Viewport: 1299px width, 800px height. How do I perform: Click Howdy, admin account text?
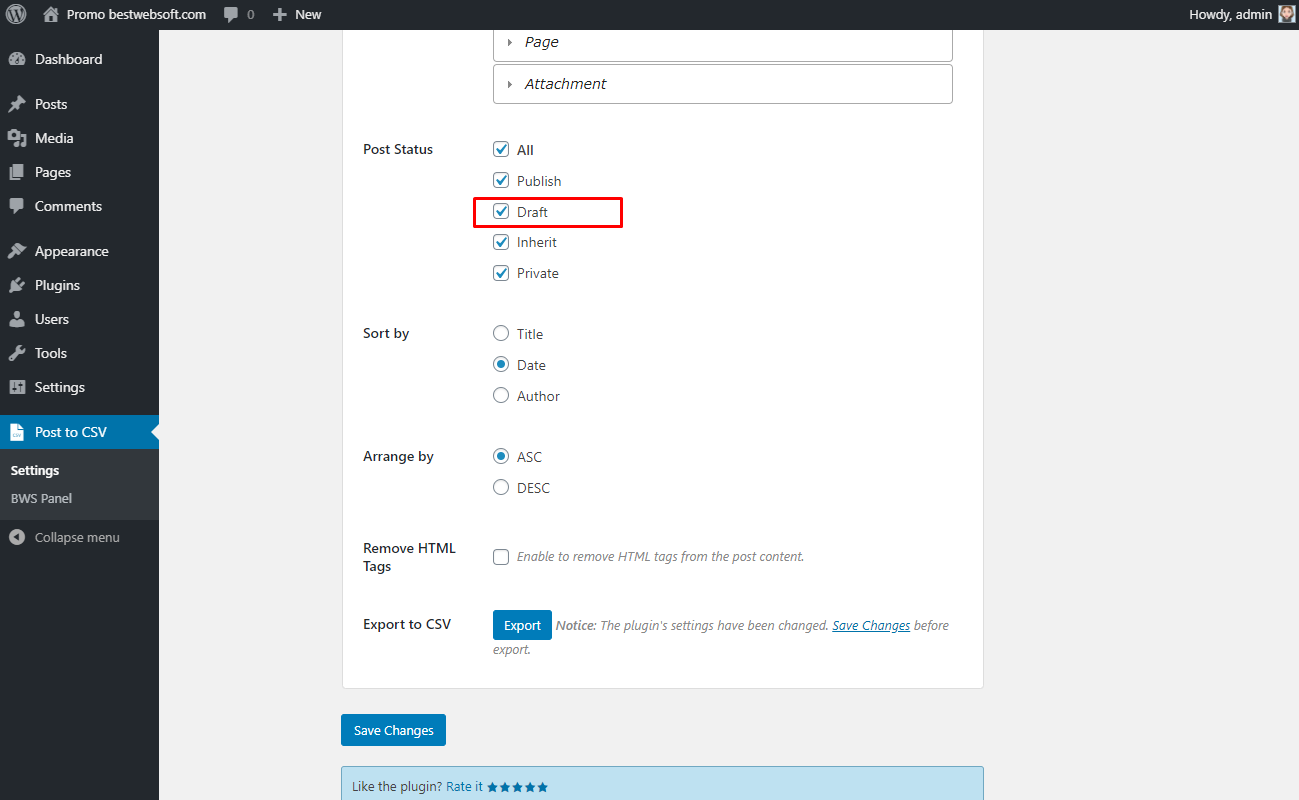(x=1230, y=14)
